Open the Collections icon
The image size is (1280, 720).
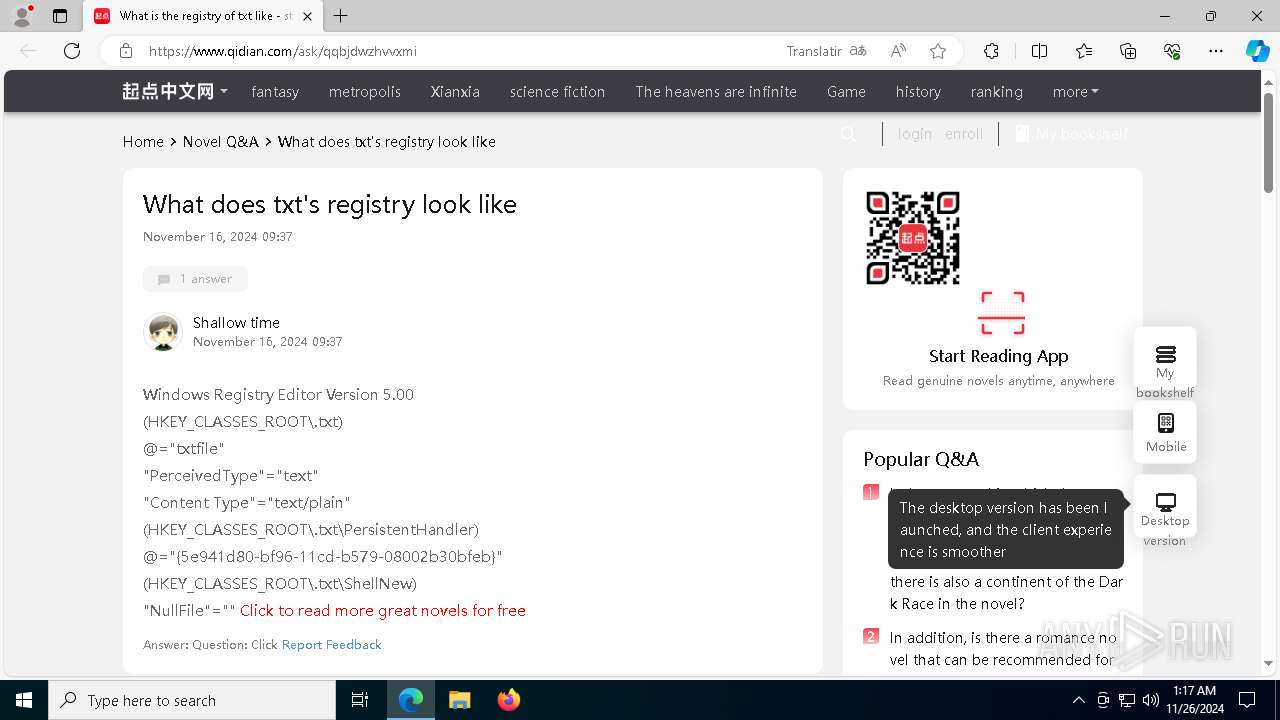(x=1128, y=51)
